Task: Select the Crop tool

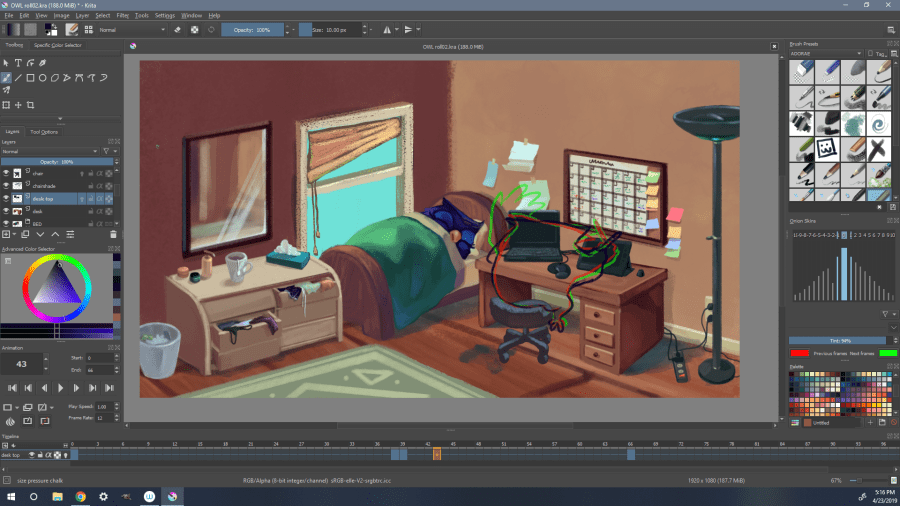Action: [x=31, y=104]
